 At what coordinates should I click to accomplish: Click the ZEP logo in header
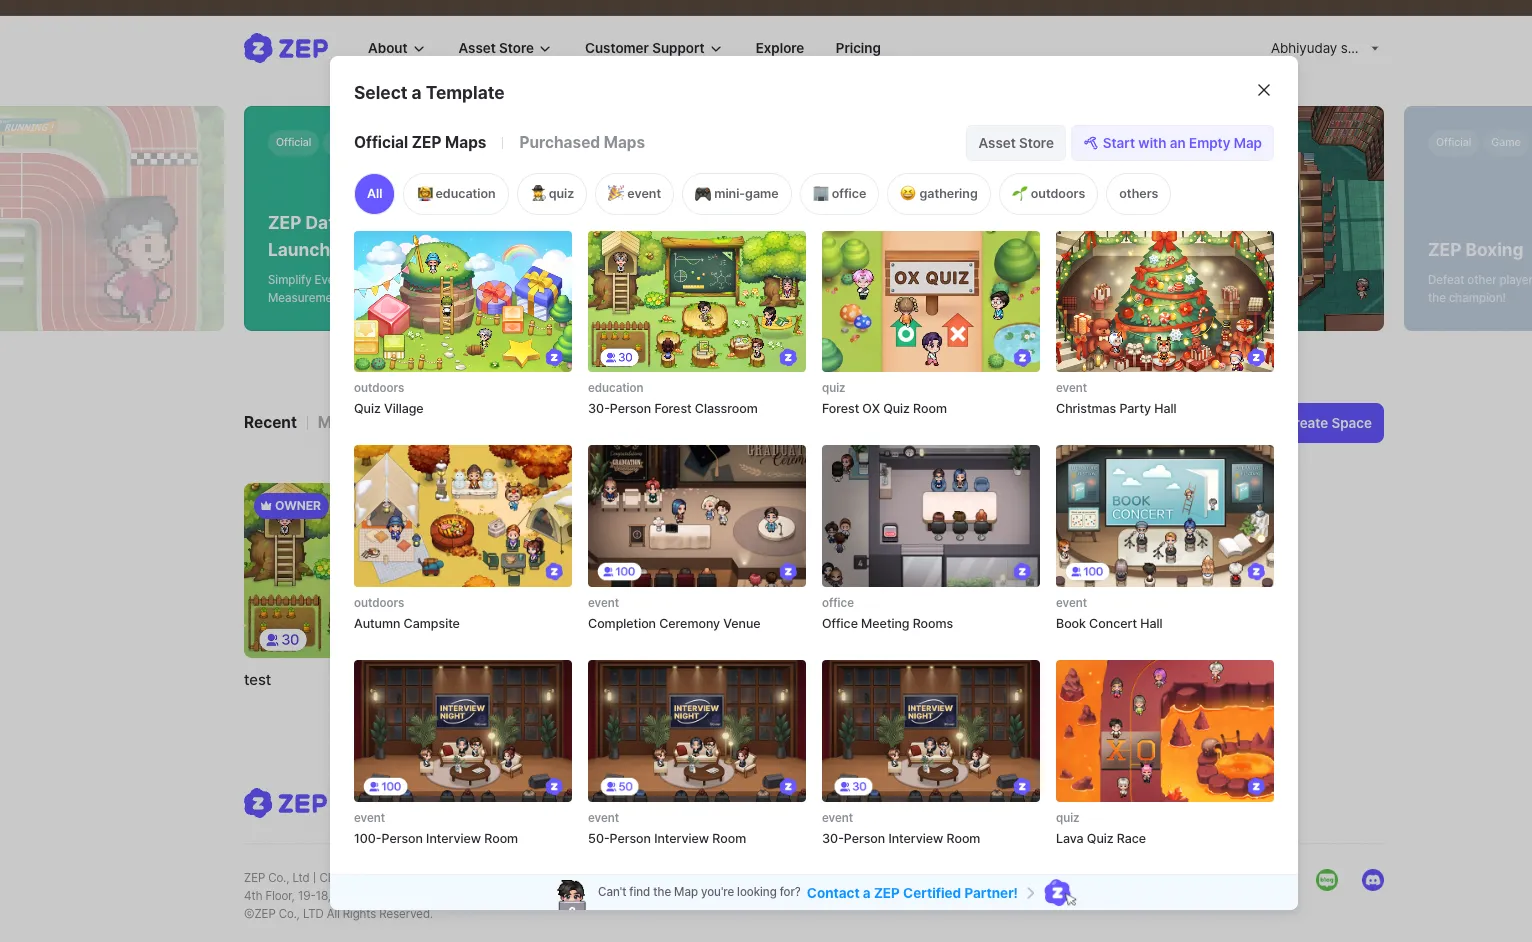[x=286, y=48]
